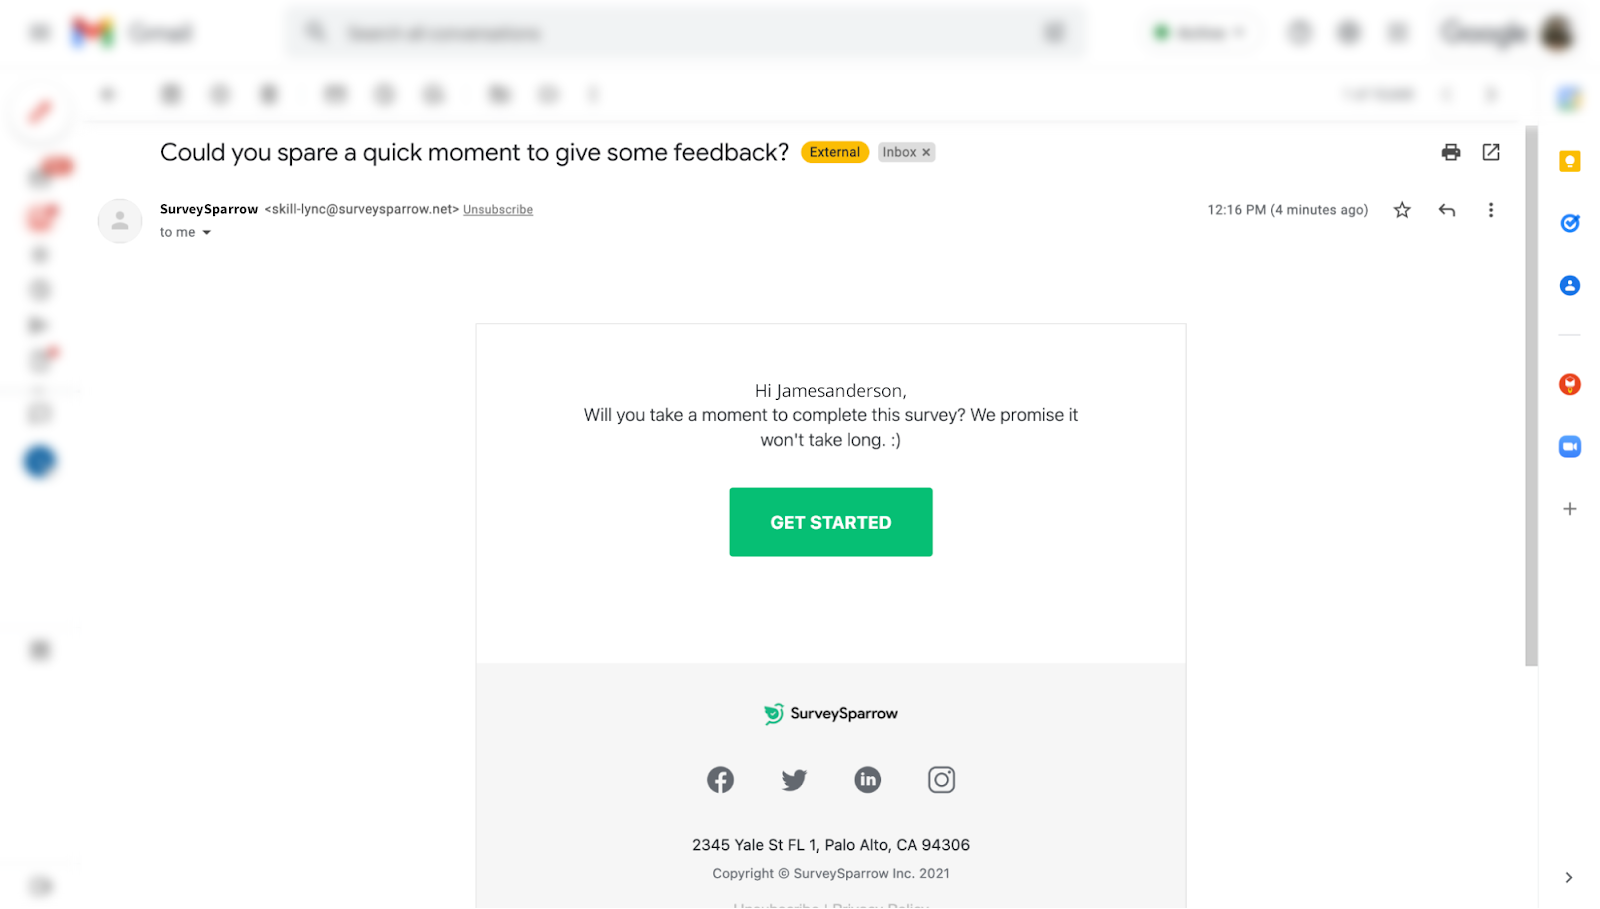Print this email with the printer icon

tap(1451, 152)
